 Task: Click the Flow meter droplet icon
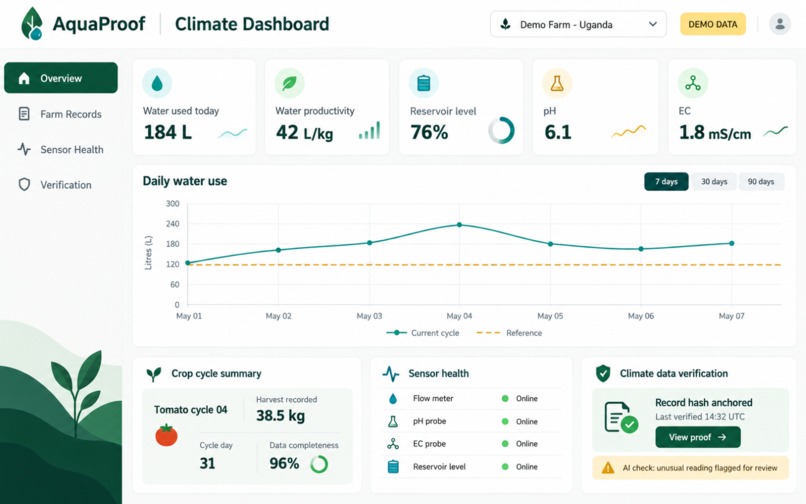(x=393, y=399)
